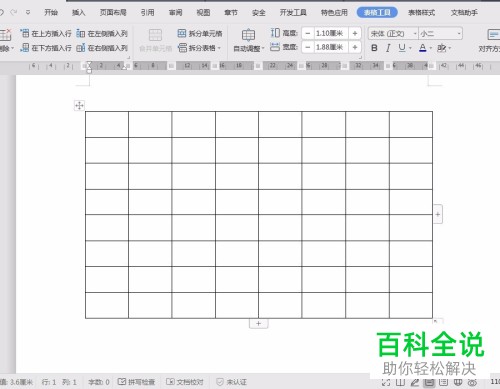Open the Insert (插入) tab
Viewport: 500px width, 389px height.
tap(79, 13)
